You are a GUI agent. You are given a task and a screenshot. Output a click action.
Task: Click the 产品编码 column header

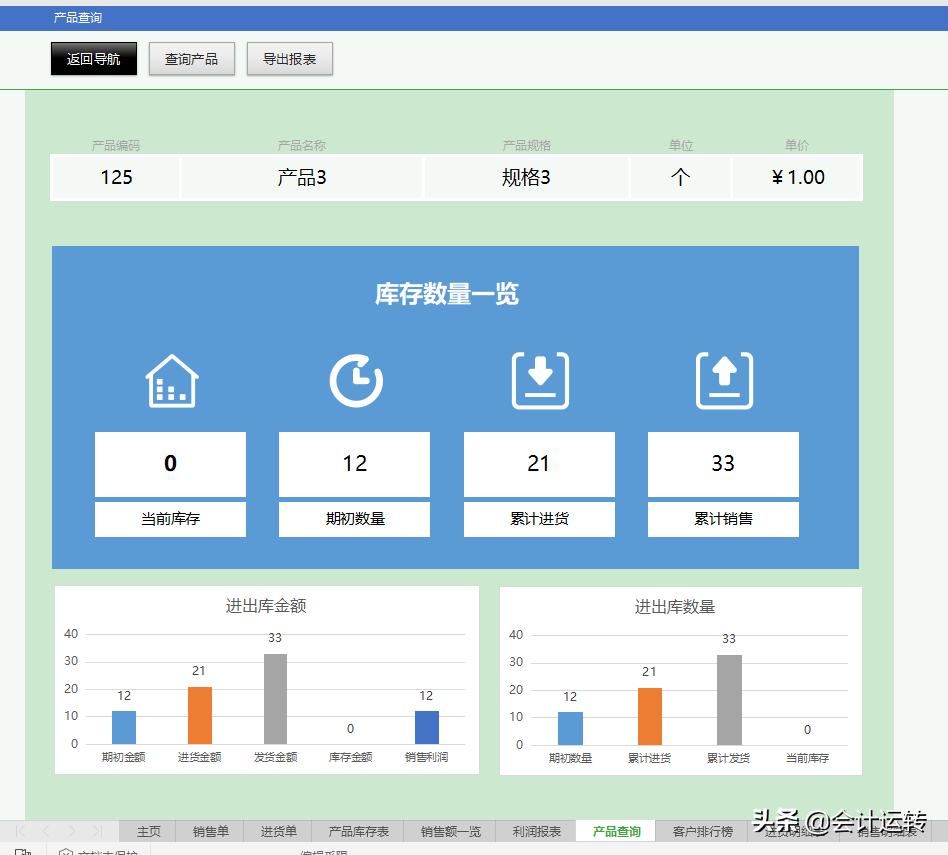[x=115, y=145]
